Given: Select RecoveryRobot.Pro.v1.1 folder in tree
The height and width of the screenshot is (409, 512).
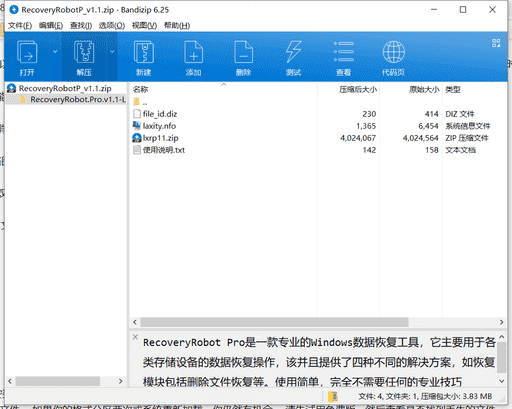Looking at the screenshot, I should pos(78,99).
